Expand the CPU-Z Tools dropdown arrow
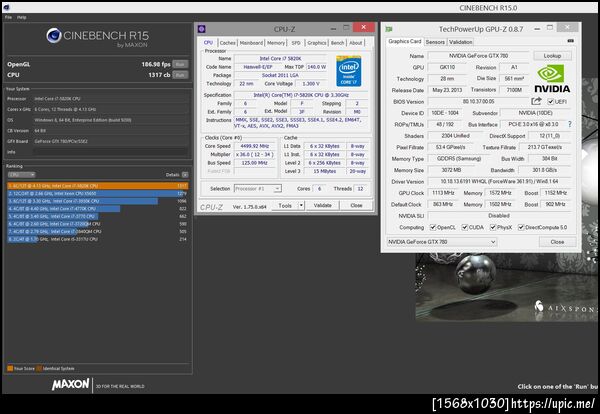 301,205
